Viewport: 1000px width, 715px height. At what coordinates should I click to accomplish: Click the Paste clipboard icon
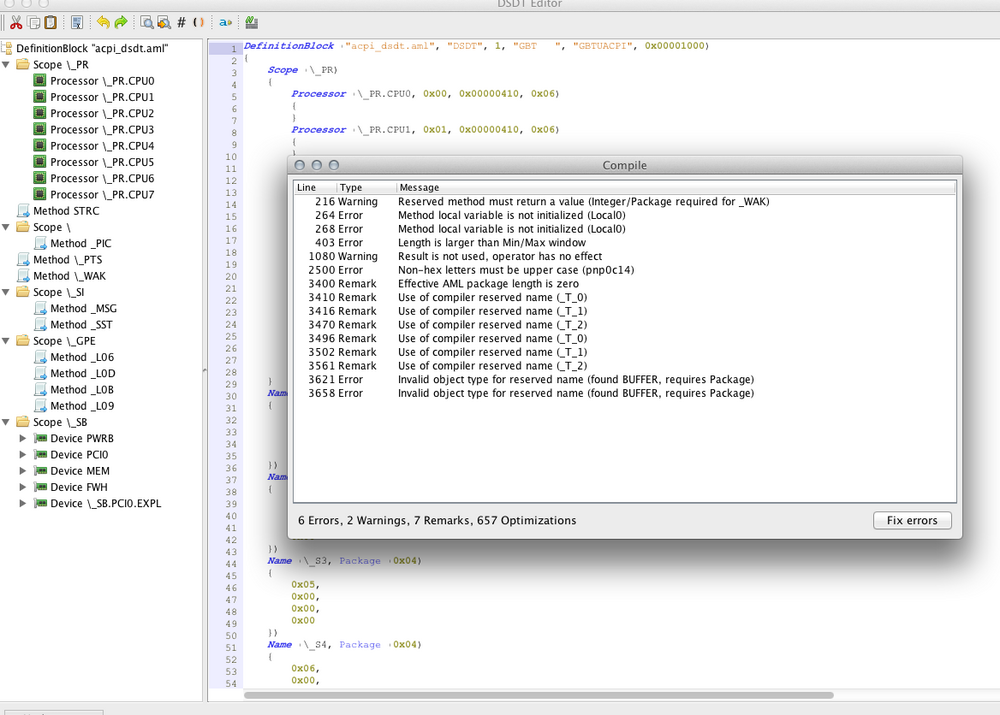click(50, 22)
